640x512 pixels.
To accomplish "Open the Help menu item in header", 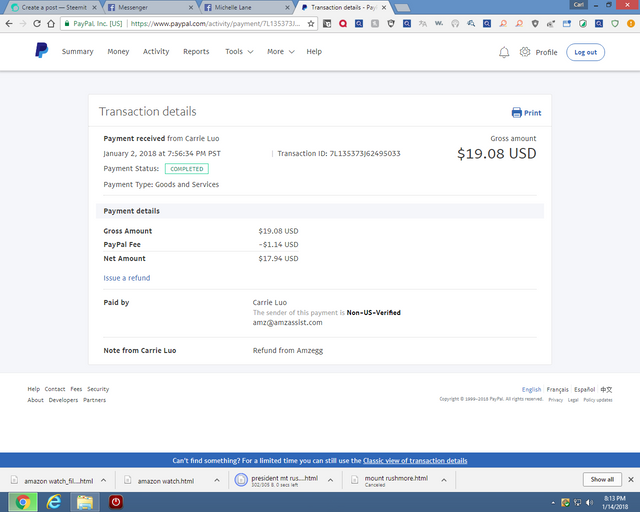I will point(314,51).
